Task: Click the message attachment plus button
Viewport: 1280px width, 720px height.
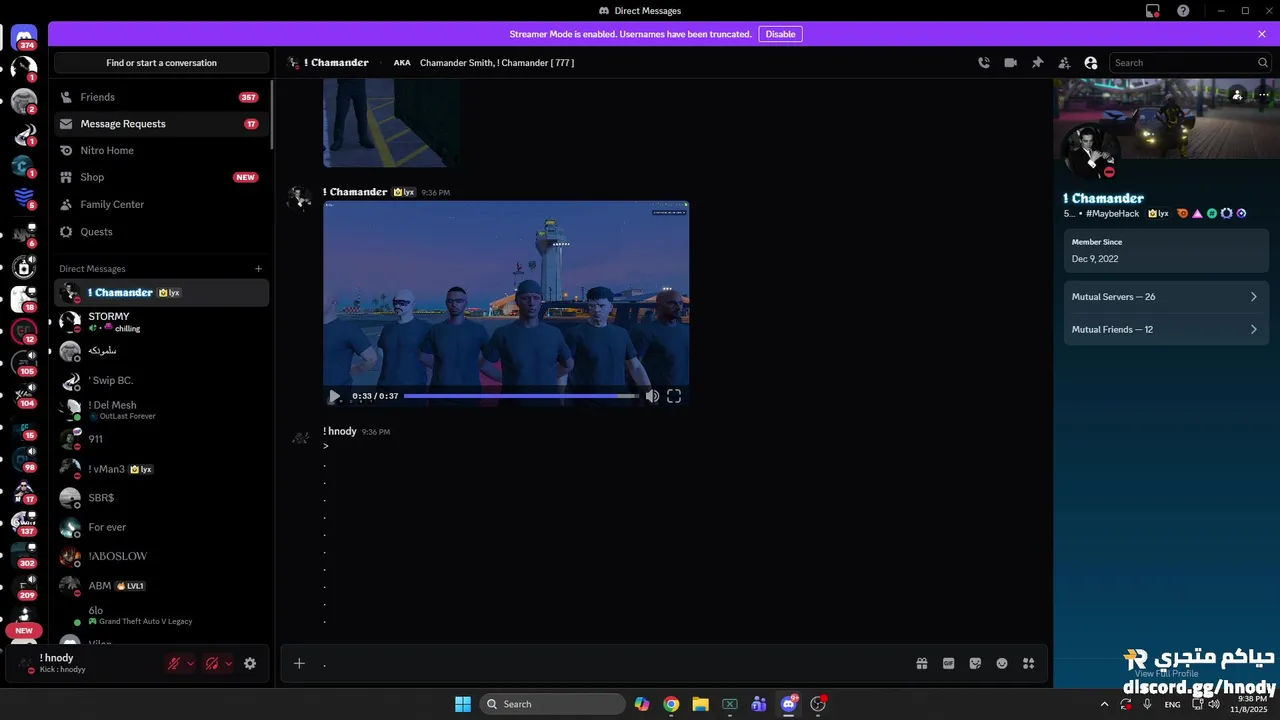Action: (x=299, y=663)
